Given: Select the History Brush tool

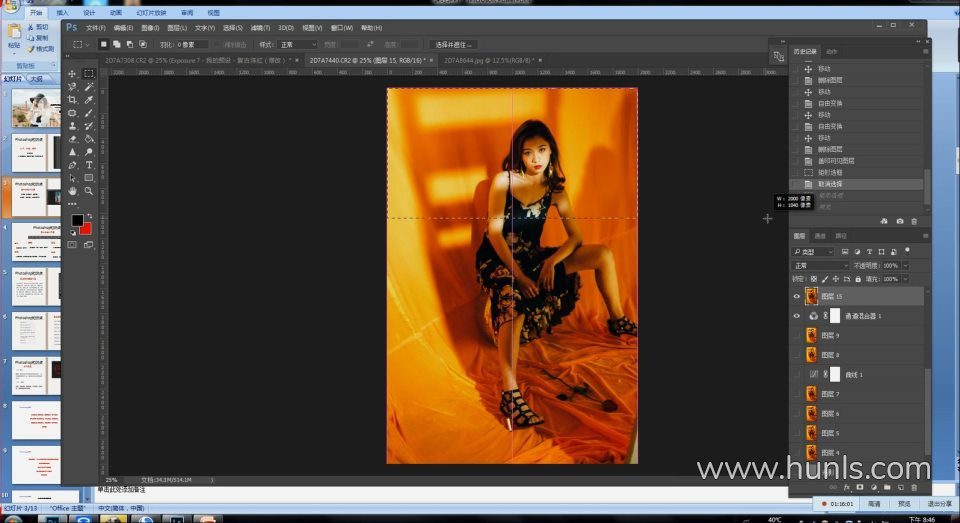Looking at the screenshot, I should (x=89, y=126).
